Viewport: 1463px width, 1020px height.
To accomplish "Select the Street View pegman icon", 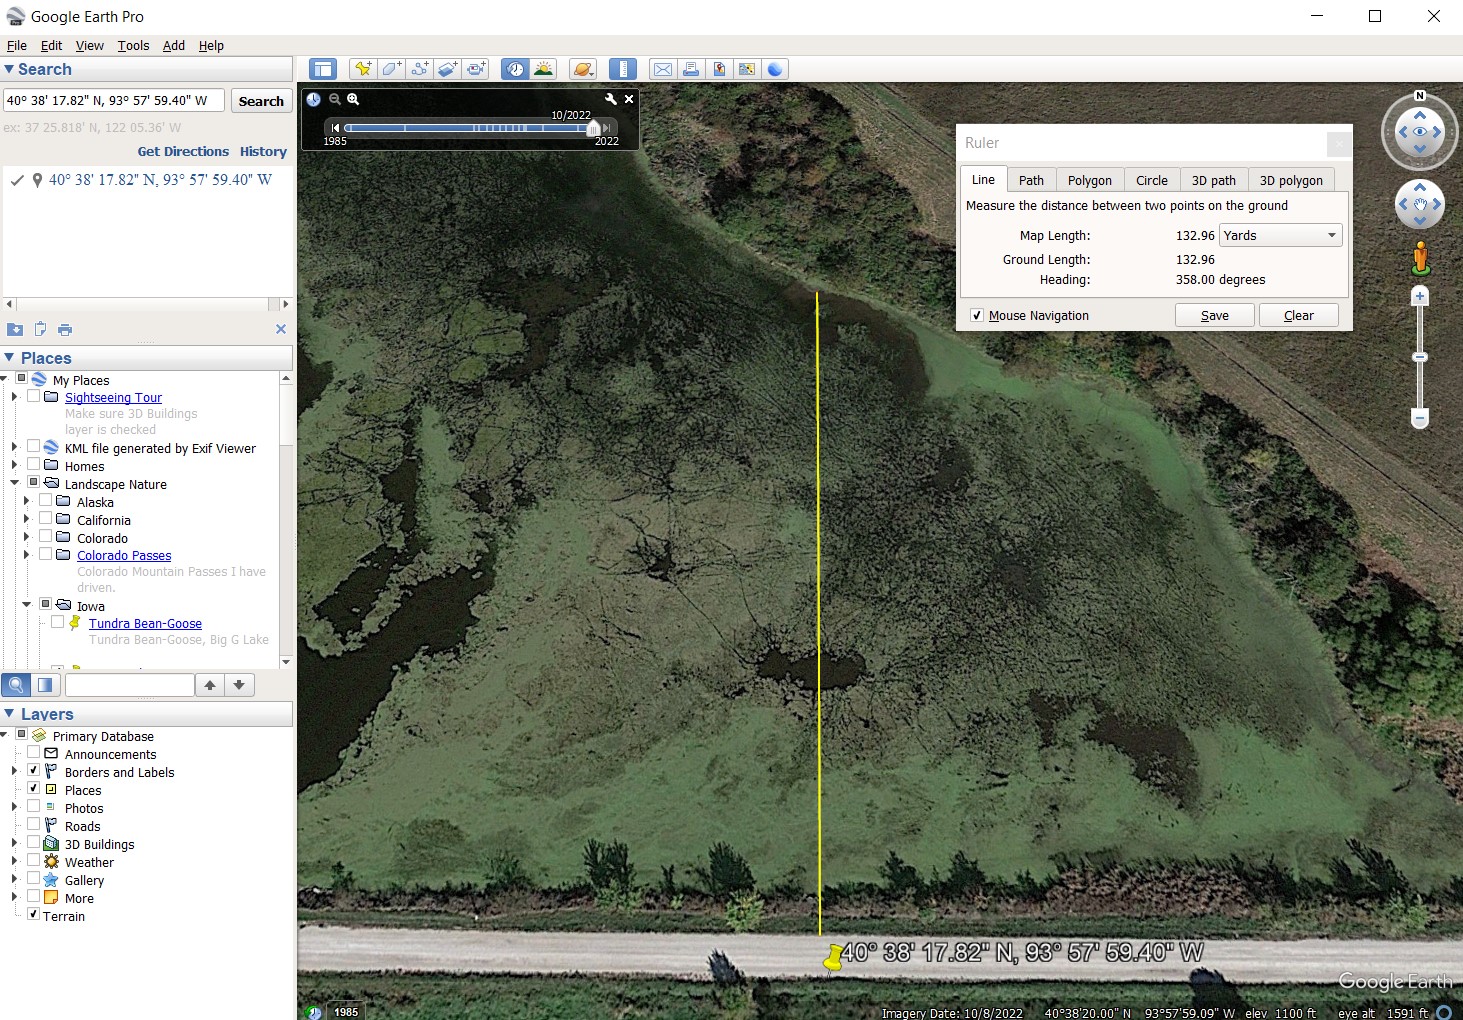I will tap(1420, 258).
